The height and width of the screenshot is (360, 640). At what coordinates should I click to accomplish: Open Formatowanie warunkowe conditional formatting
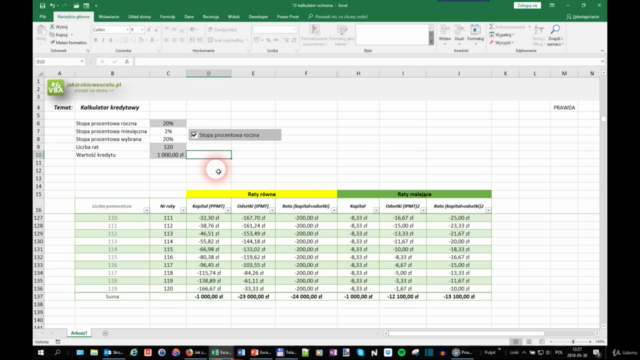point(314,35)
